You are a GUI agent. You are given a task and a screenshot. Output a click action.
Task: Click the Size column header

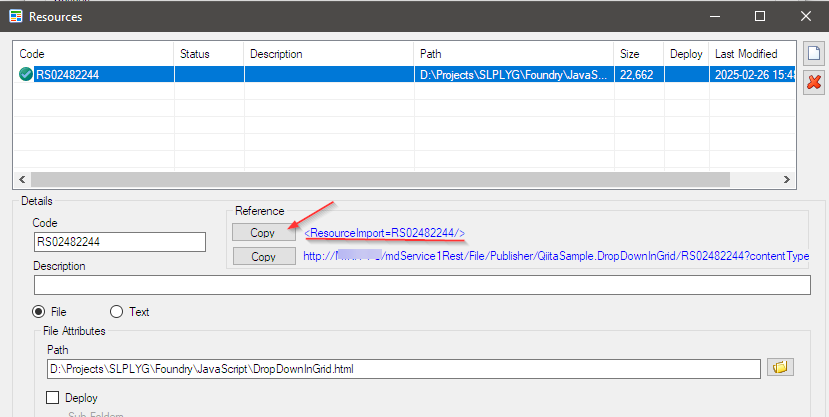[x=639, y=54]
